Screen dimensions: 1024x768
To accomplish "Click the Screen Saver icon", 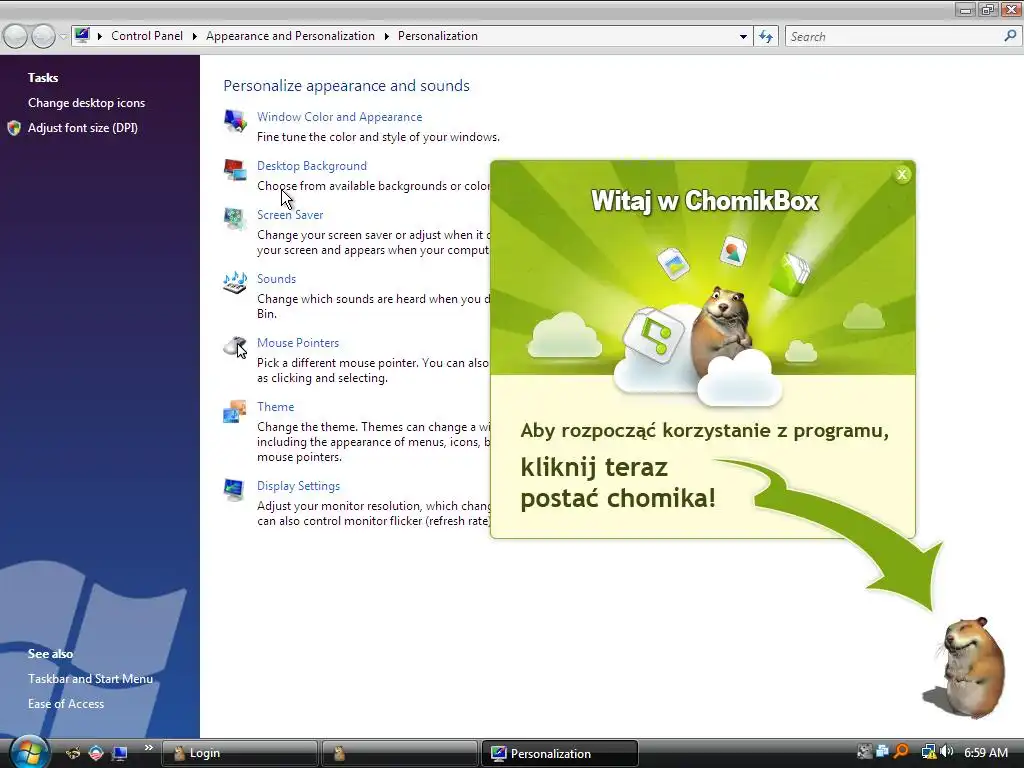I will [x=235, y=219].
